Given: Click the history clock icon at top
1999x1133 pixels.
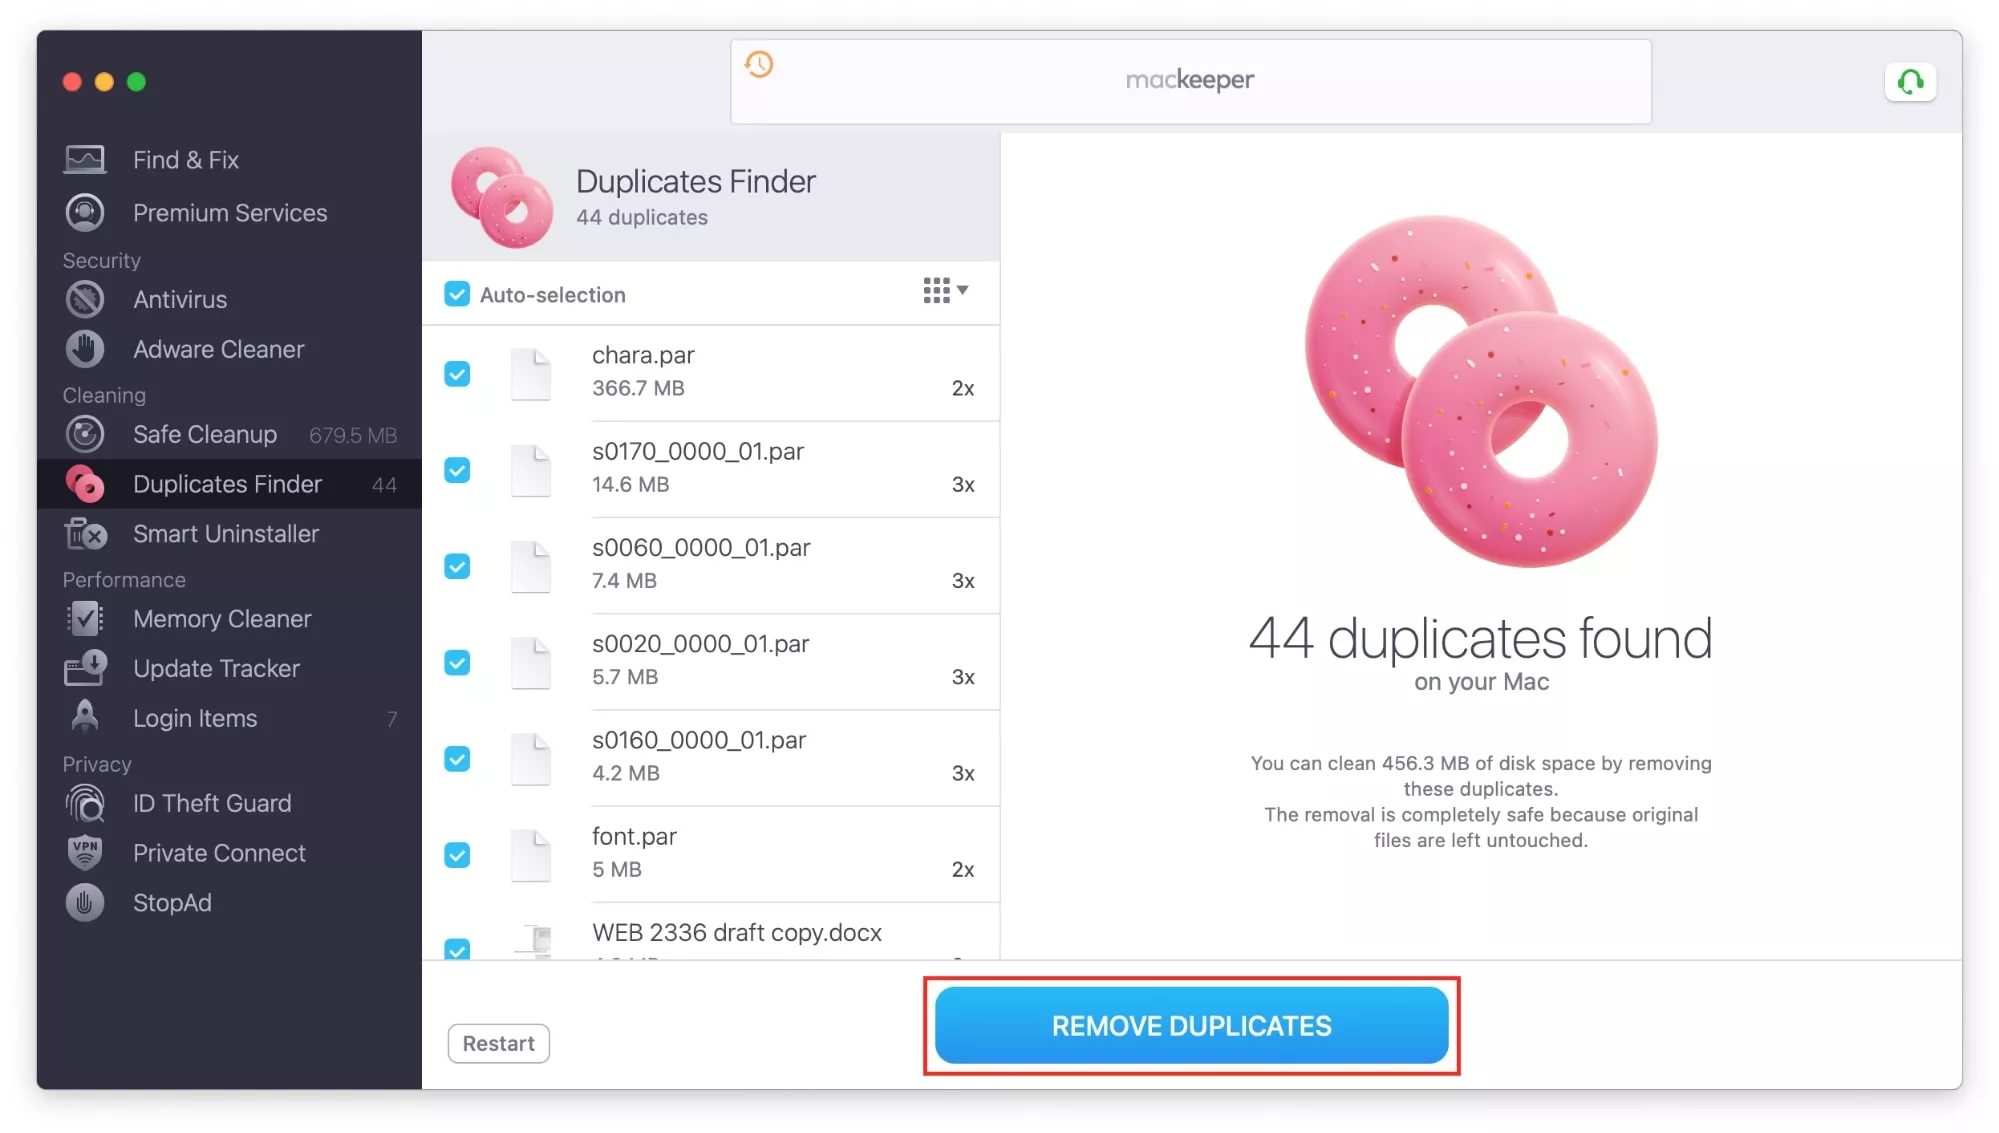Looking at the screenshot, I should [x=761, y=65].
